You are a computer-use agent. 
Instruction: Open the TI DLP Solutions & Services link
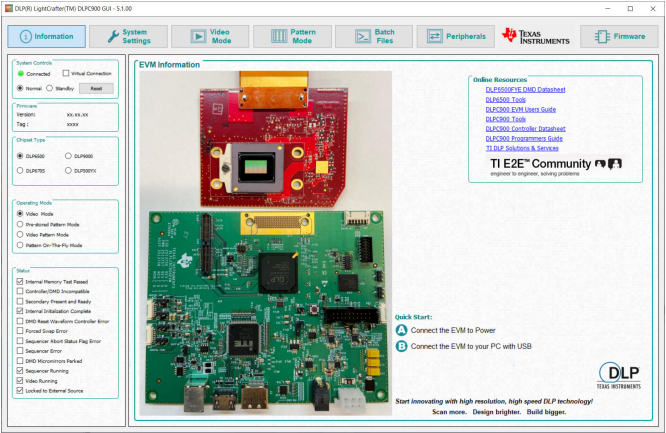click(x=522, y=148)
